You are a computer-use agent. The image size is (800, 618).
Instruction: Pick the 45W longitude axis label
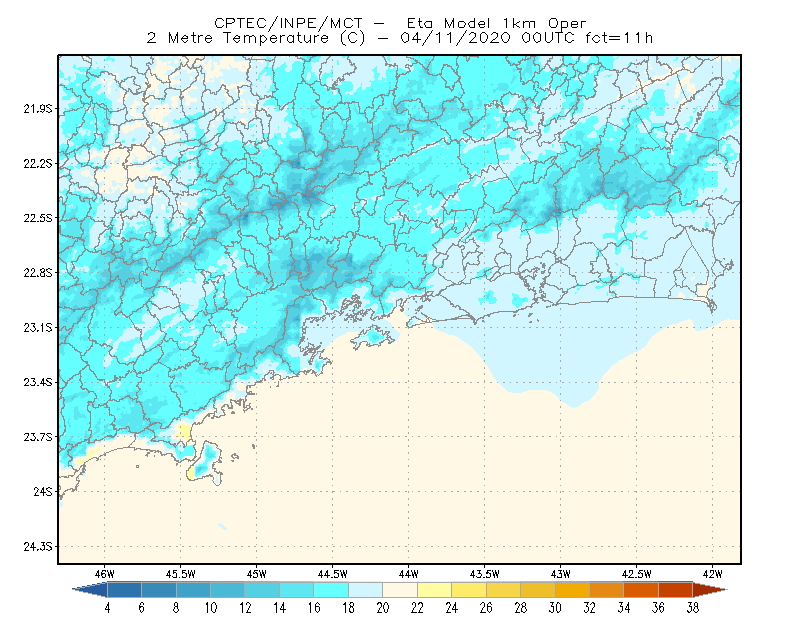tap(257, 574)
